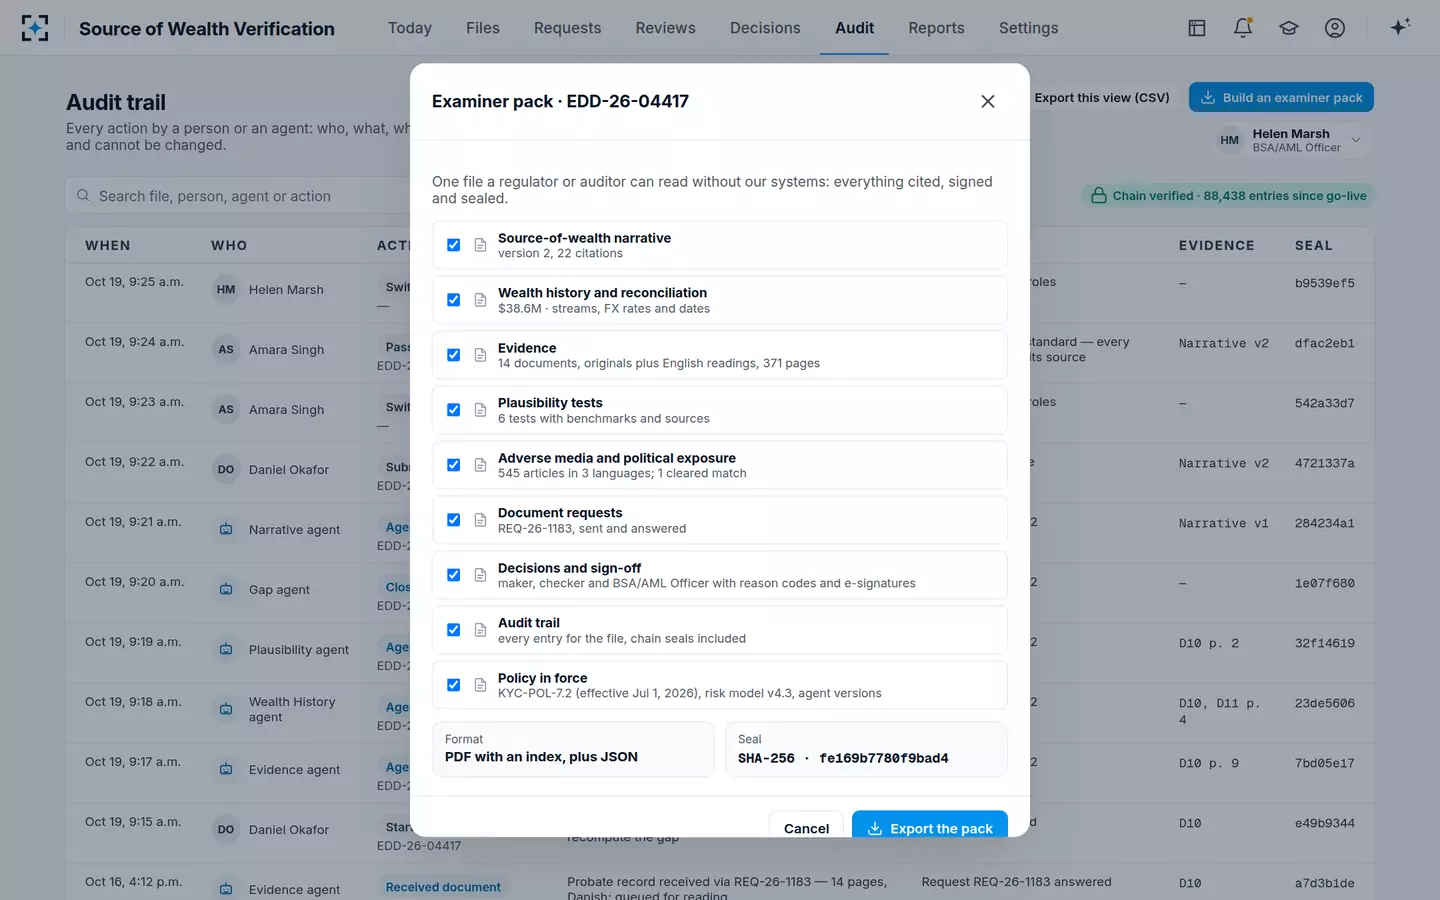Switch to the Files tab
Screen dimensions: 1440x900
click(x=483, y=28)
